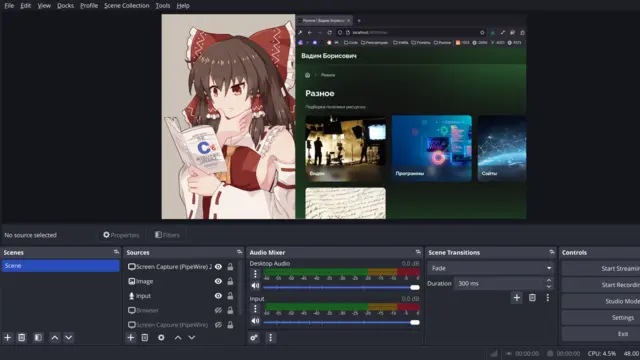Image resolution: width=640 pixels, height=360 pixels.
Task: Remove selected scene with trash icon
Action: [22, 338]
